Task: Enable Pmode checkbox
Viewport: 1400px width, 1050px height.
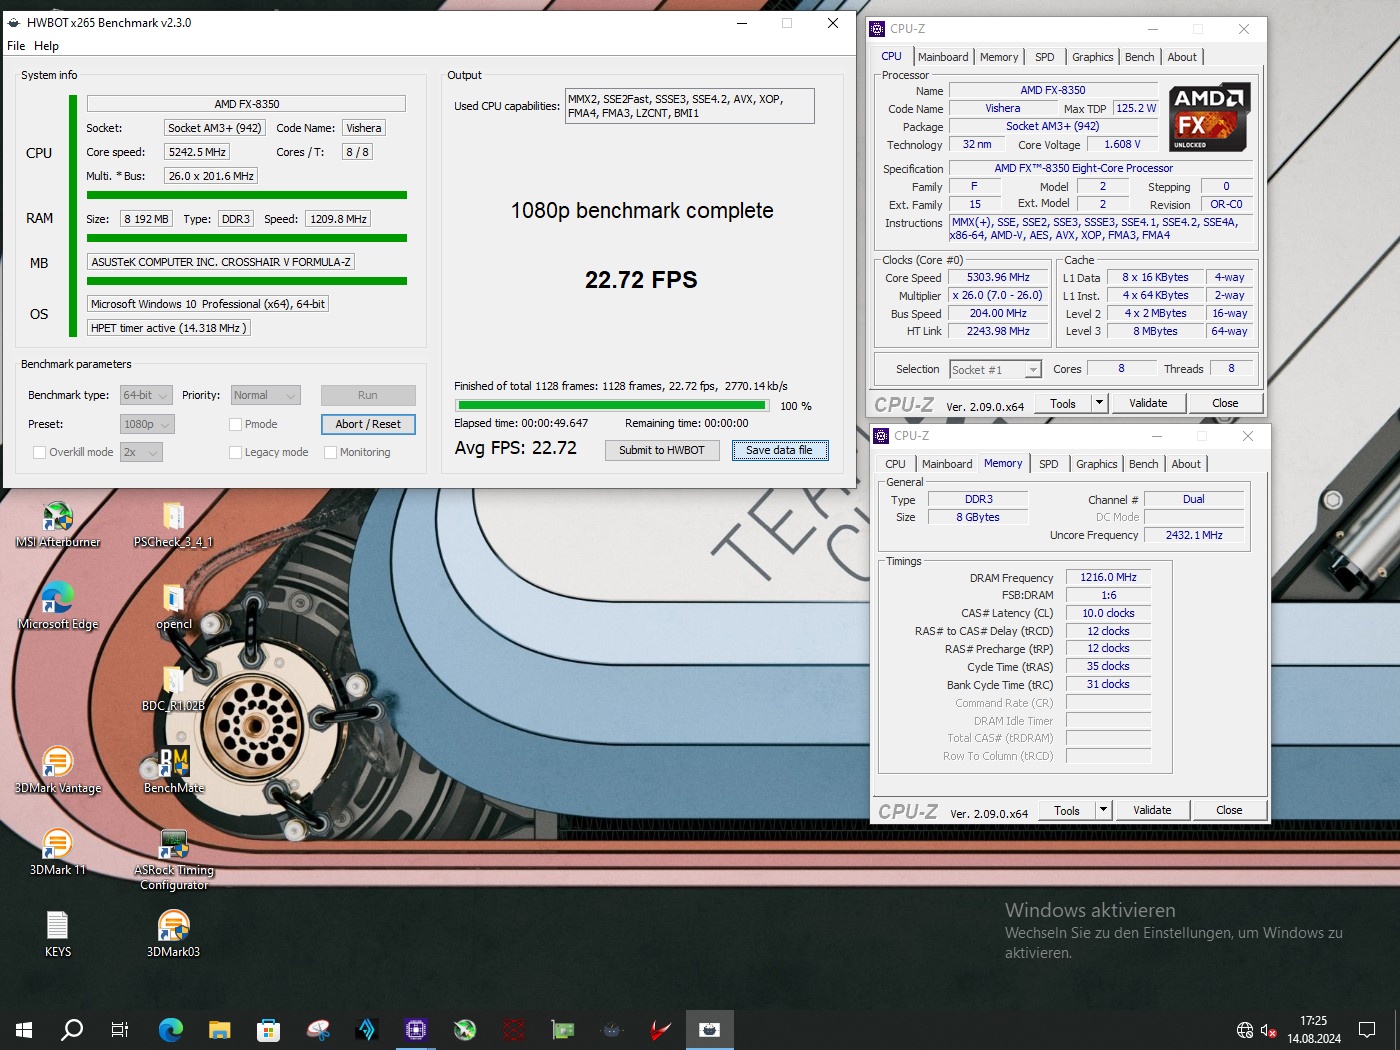Action: pos(235,424)
